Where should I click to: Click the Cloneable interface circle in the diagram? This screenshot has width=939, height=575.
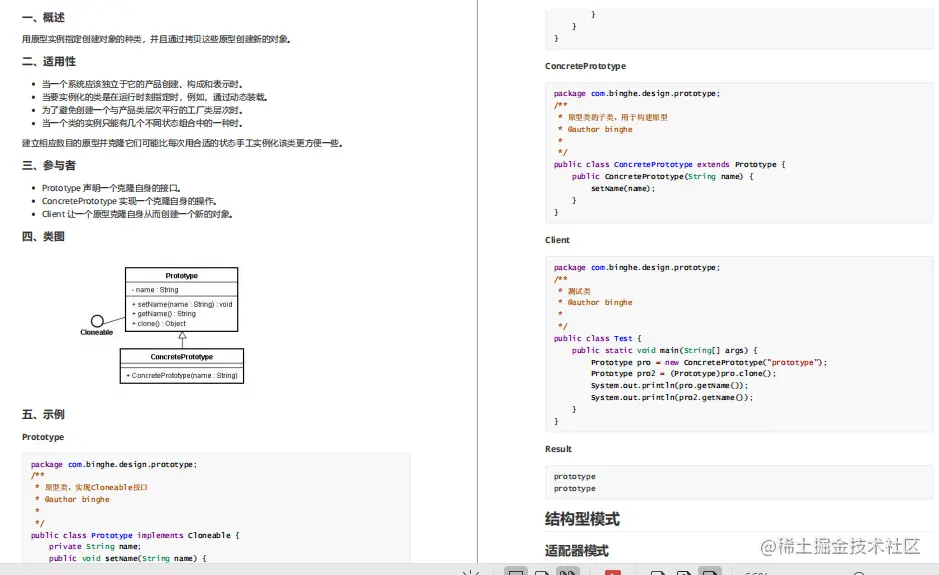pos(97,321)
